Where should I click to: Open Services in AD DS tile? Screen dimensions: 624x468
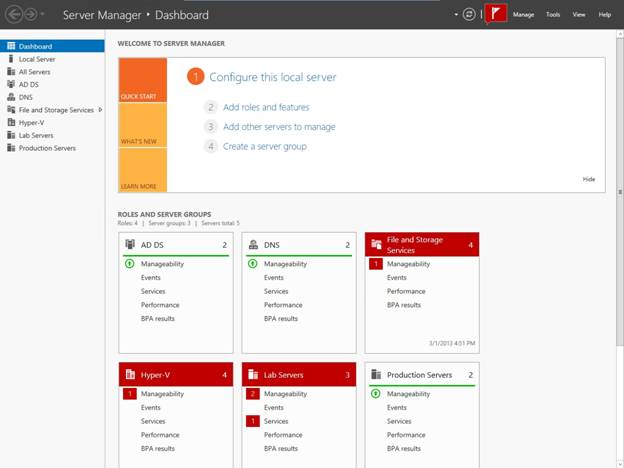tap(153, 291)
